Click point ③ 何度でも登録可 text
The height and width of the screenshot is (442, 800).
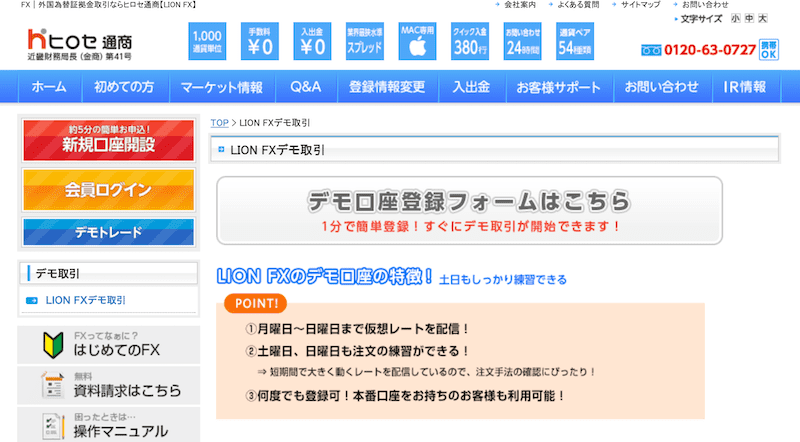click(406, 396)
